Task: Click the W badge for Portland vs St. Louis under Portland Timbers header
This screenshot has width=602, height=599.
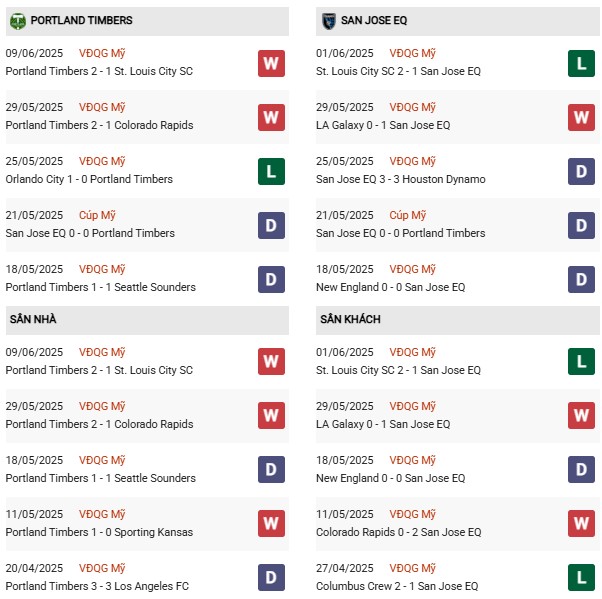Action: point(271,63)
